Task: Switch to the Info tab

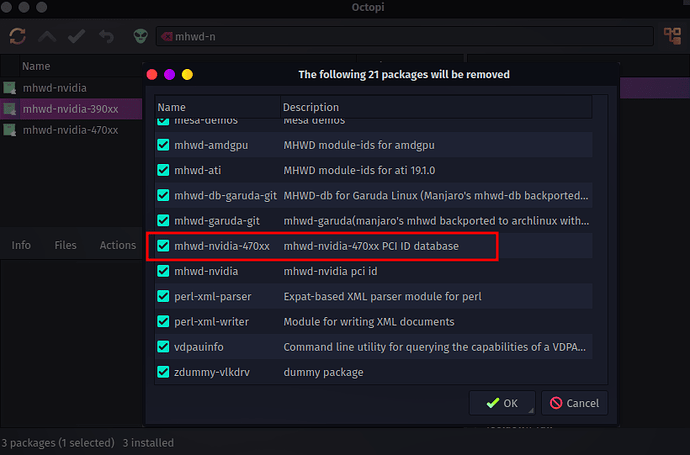Action: click(x=21, y=245)
